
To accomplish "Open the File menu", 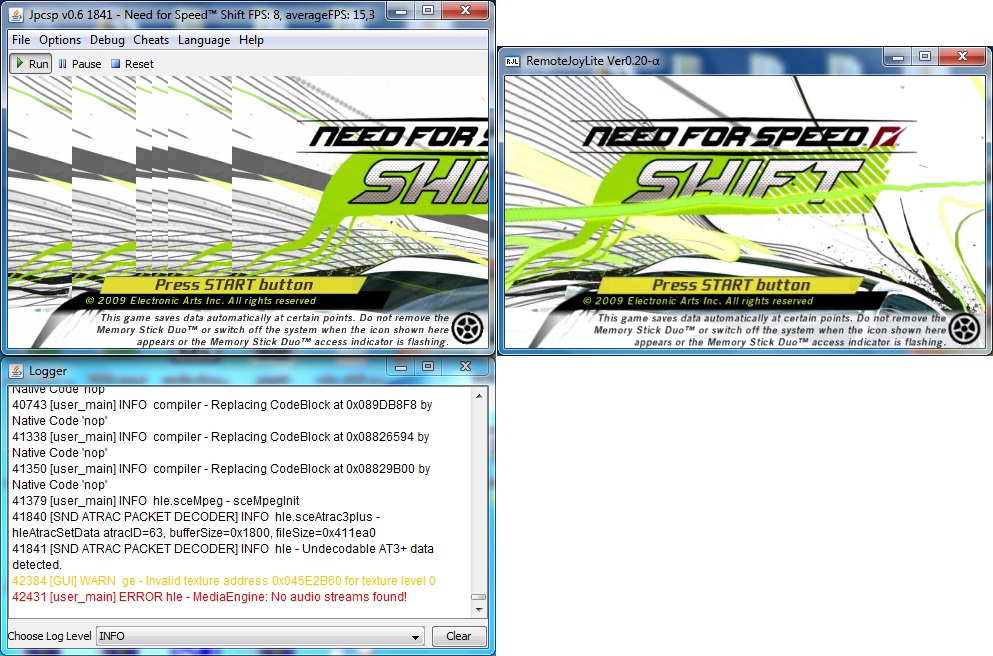I will [x=21, y=40].
